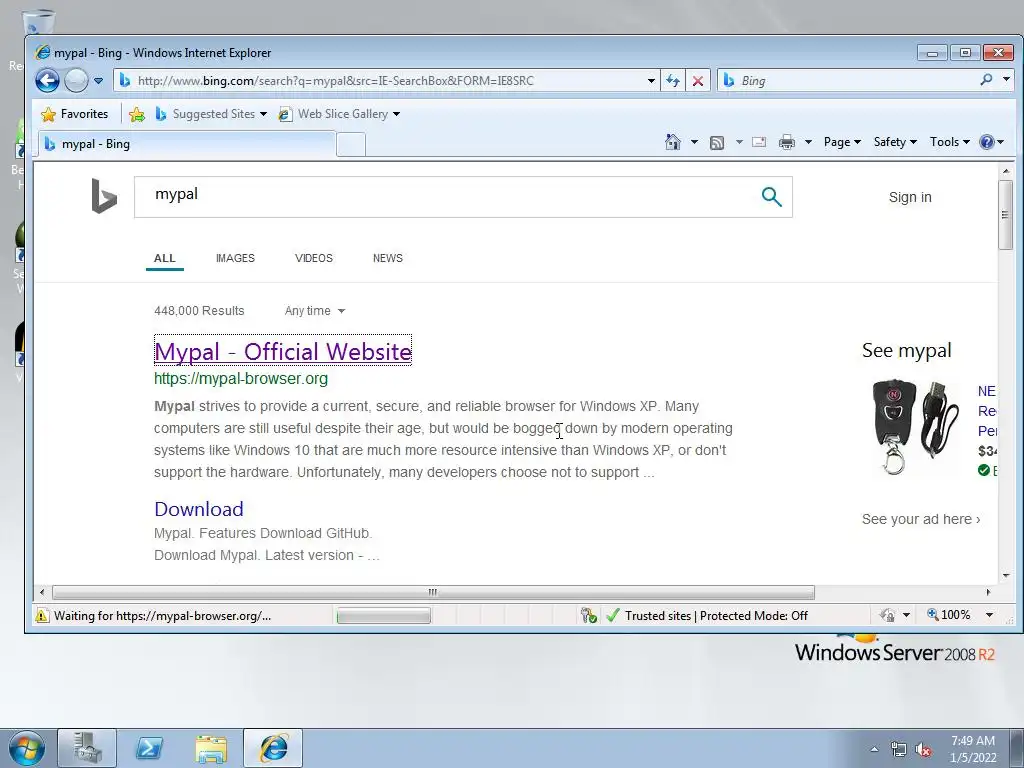This screenshot has width=1024, height=768.
Task: Expand the Print options dropdown arrow
Action: coord(808,142)
